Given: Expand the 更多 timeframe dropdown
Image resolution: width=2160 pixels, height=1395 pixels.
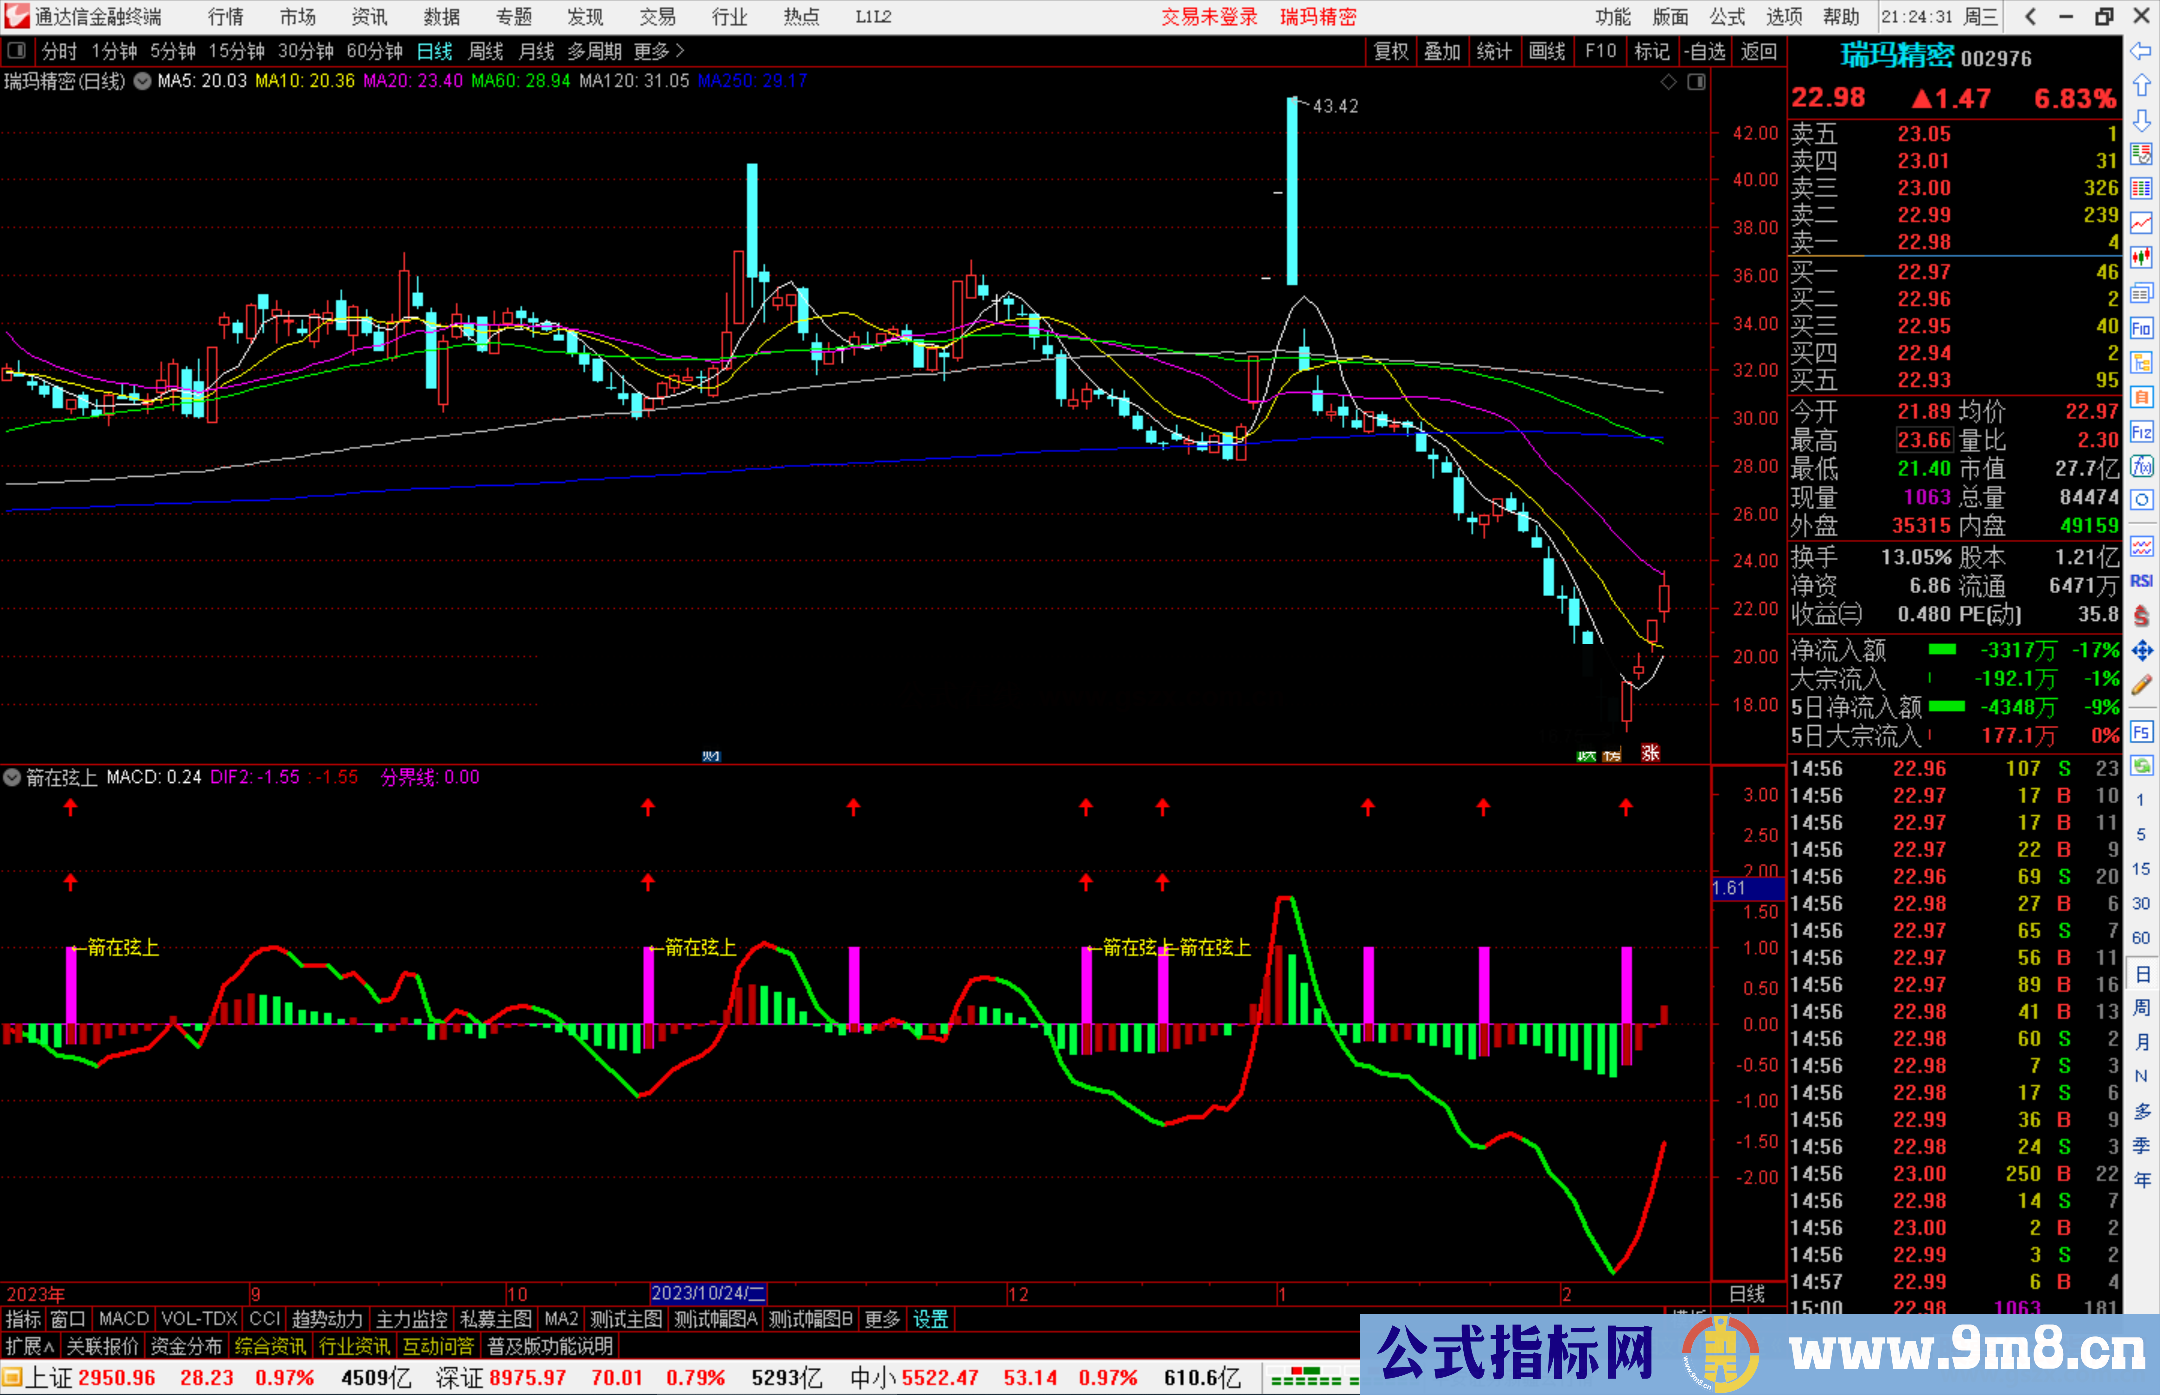Looking at the screenshot, I should pos(650,51).
